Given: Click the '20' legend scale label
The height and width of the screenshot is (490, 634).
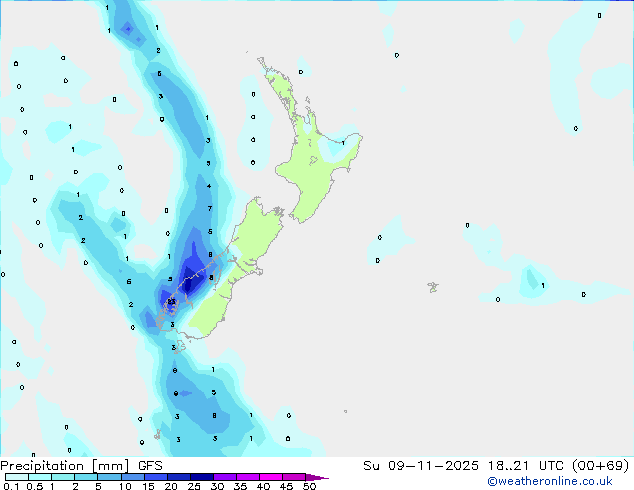Looking at the screenshot, I should click(x=171, y=486).
